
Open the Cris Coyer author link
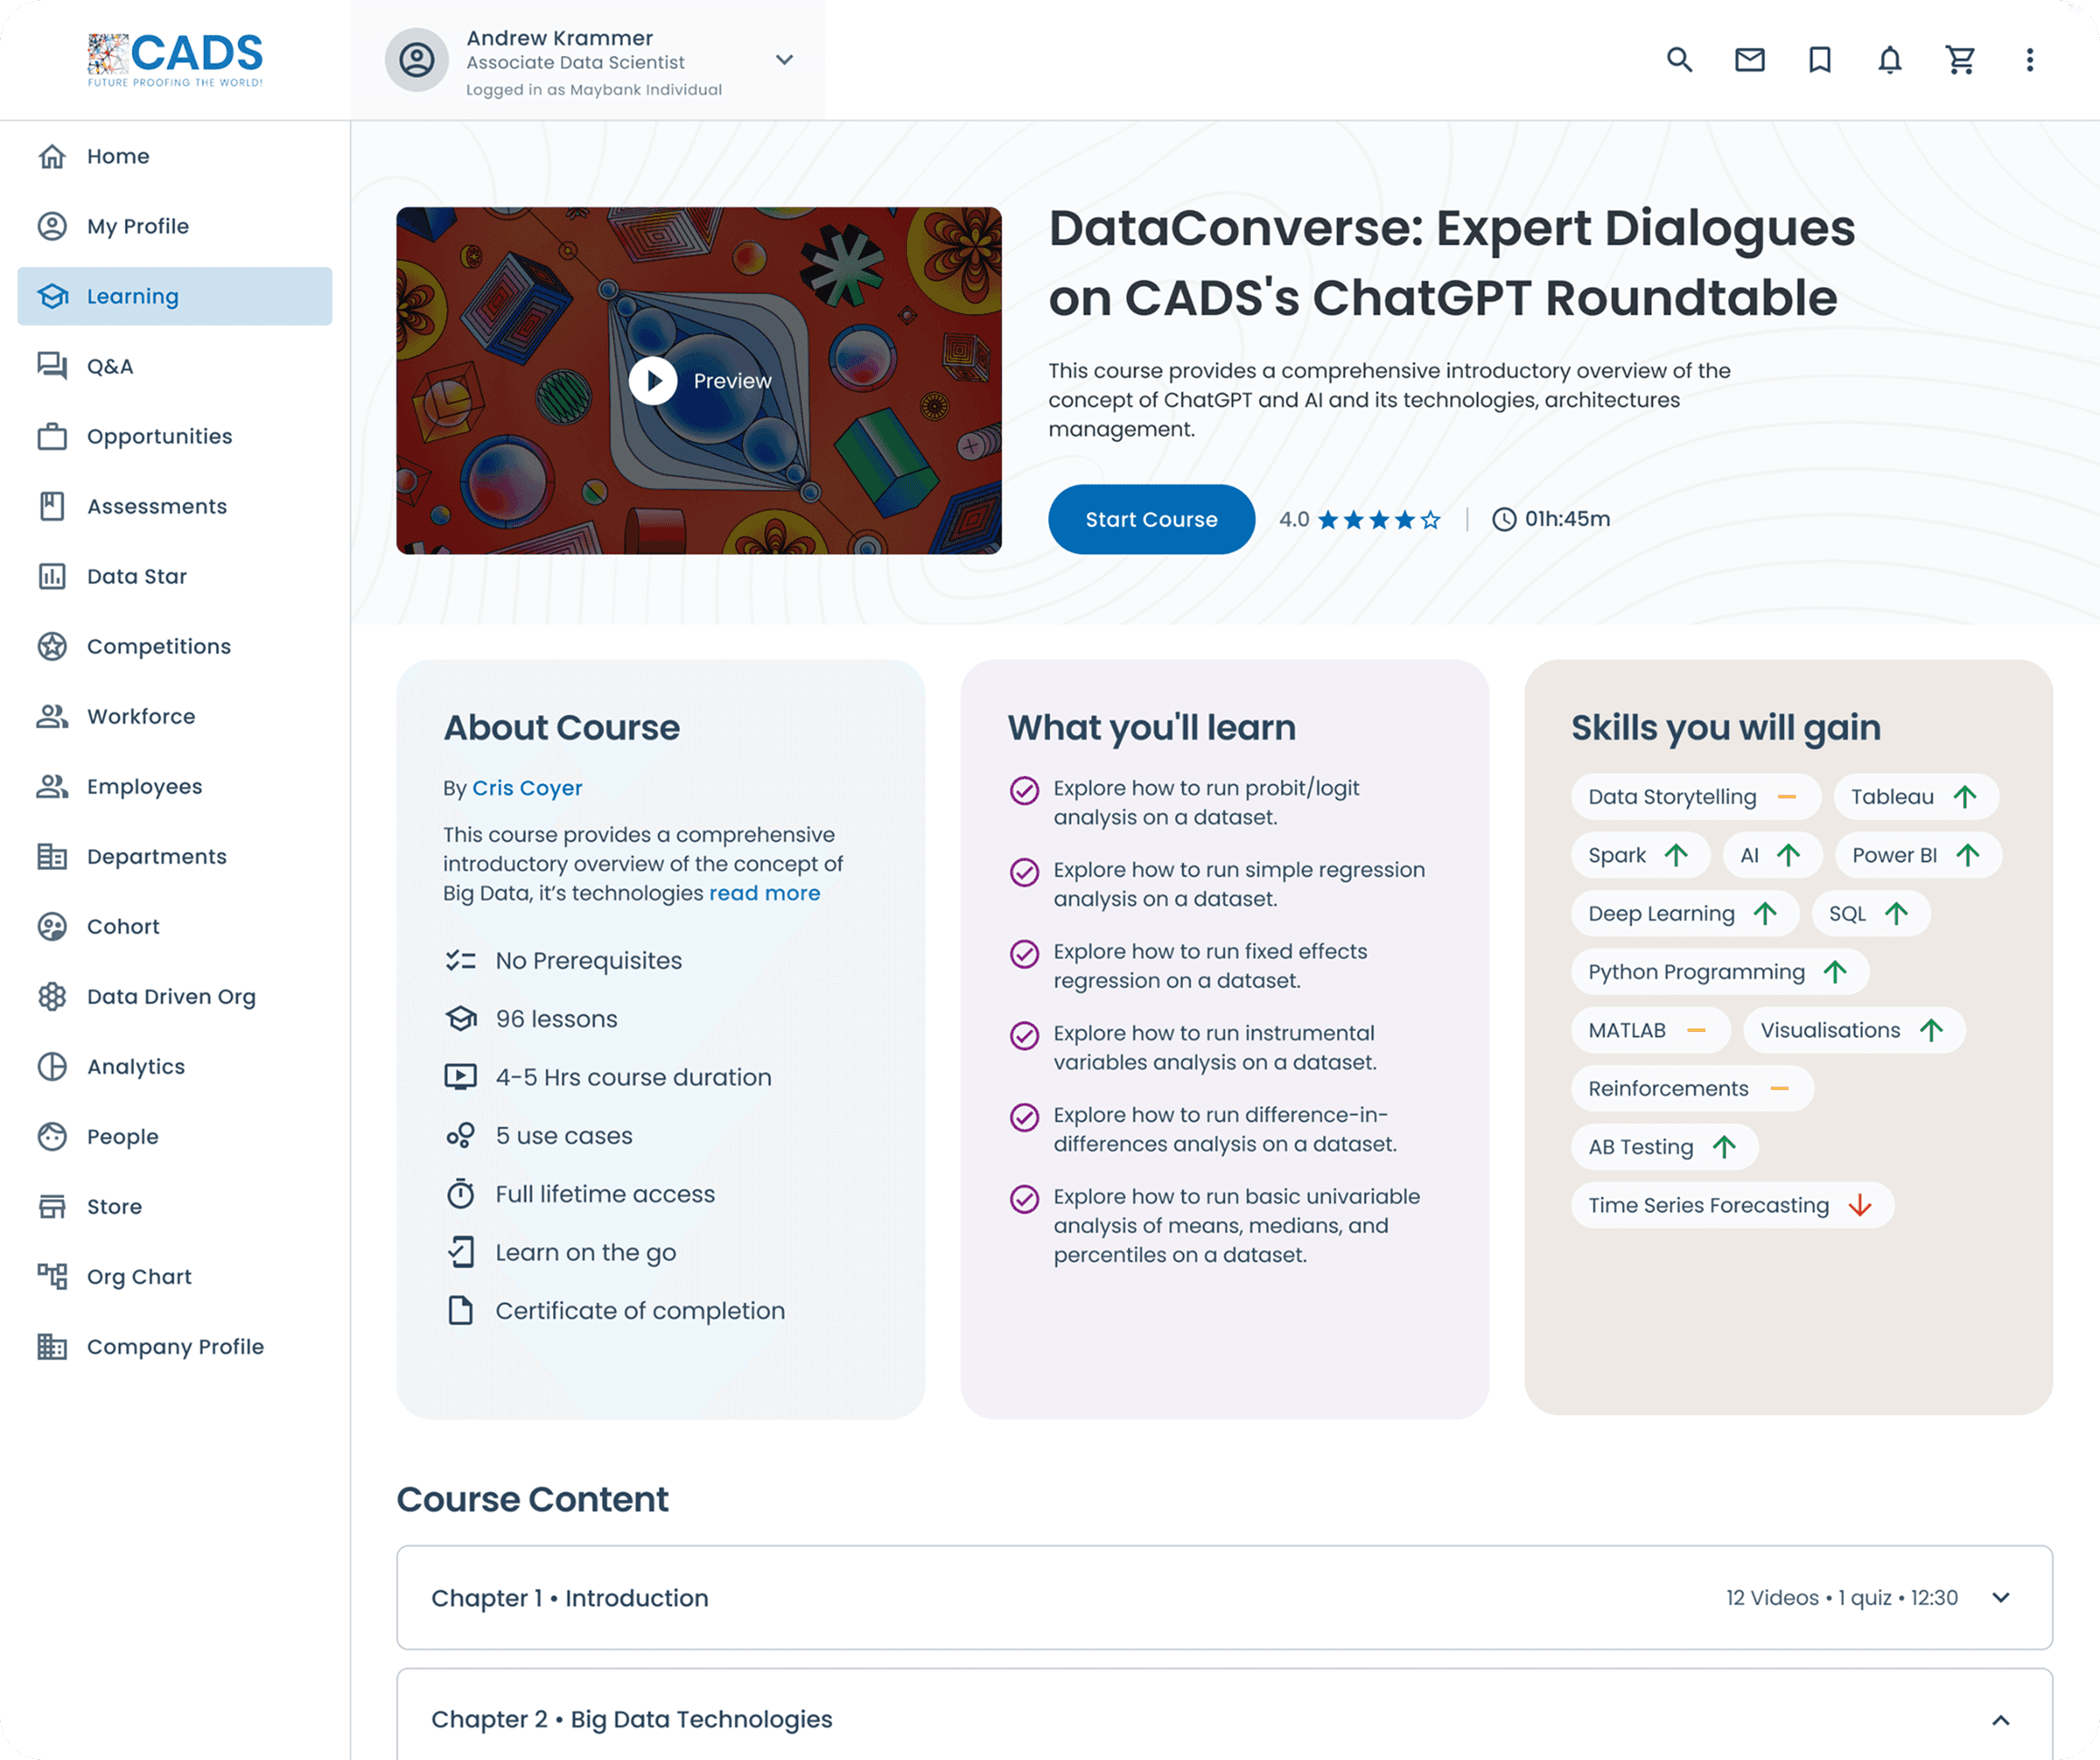coord(527,788)
